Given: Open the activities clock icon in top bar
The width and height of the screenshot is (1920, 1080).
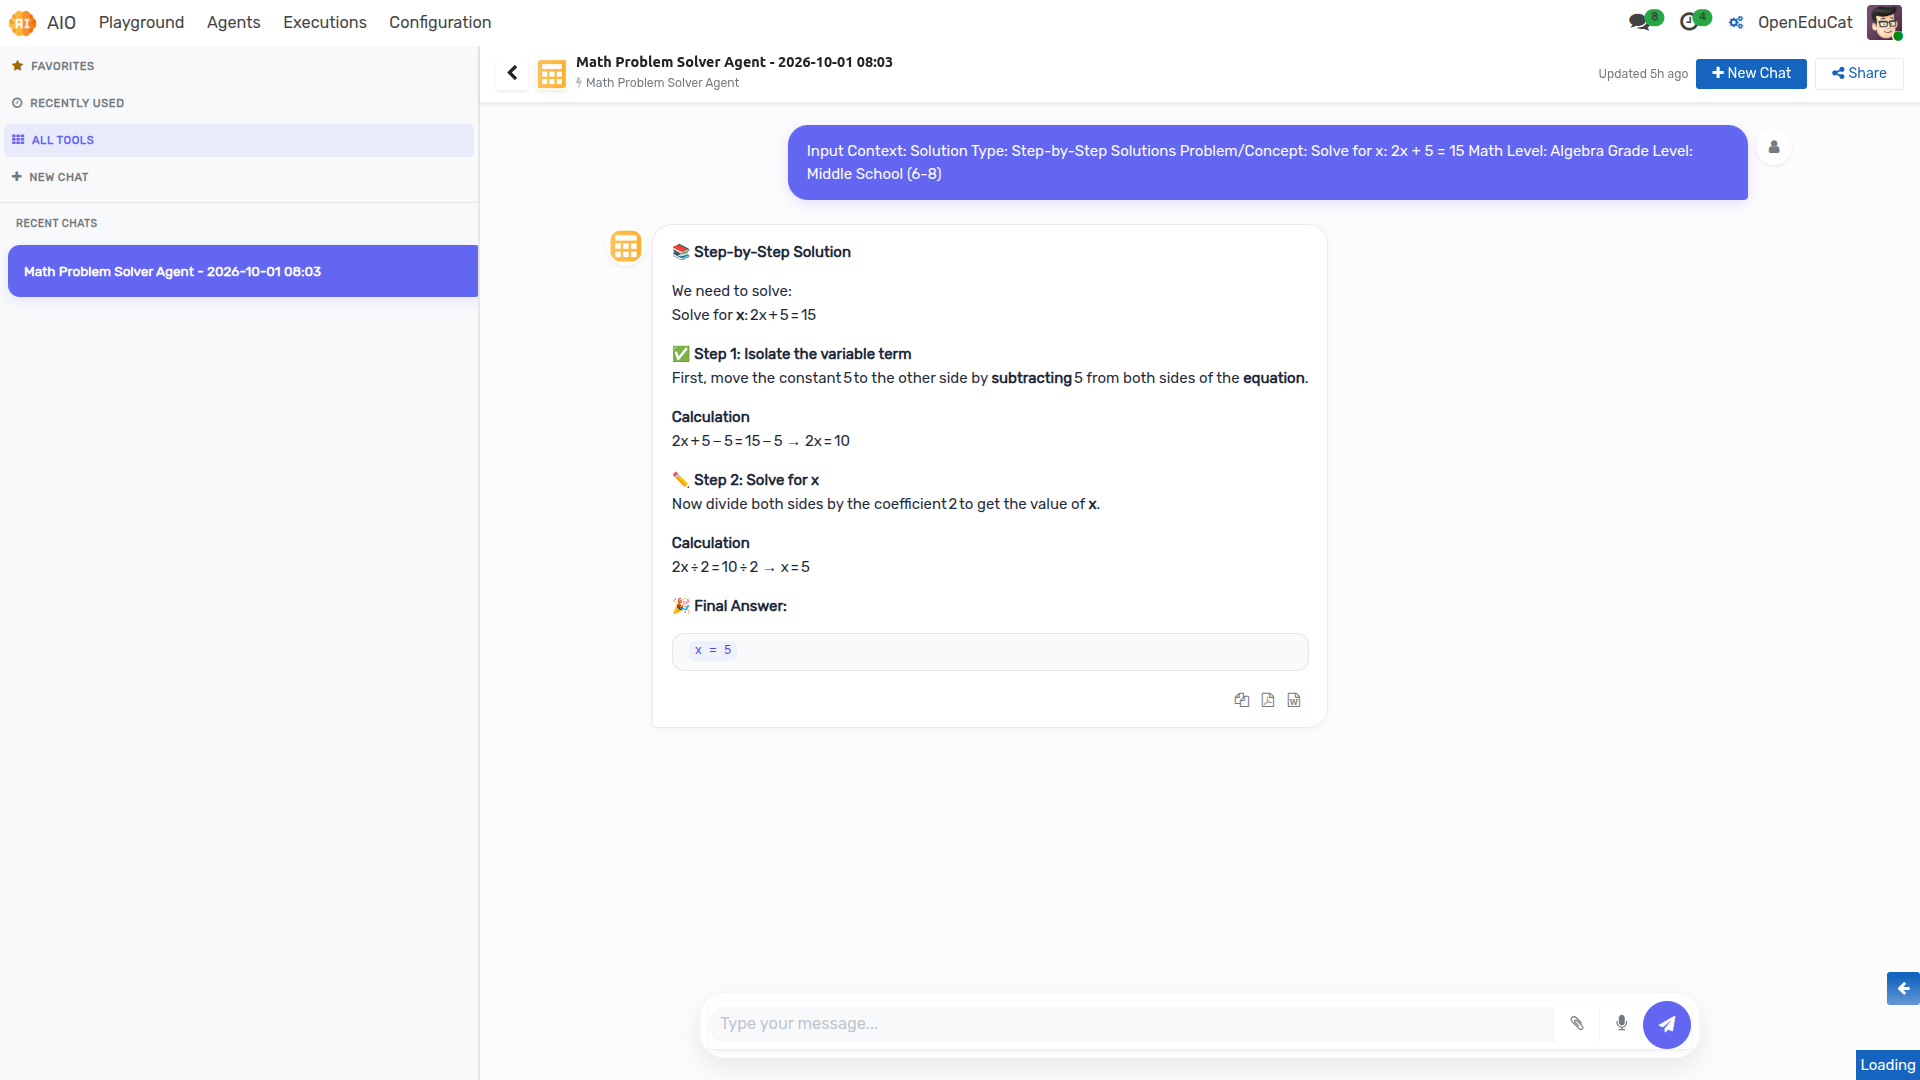Looking at the screenshot, I should pyautogui.click(x=1694, y=21).
